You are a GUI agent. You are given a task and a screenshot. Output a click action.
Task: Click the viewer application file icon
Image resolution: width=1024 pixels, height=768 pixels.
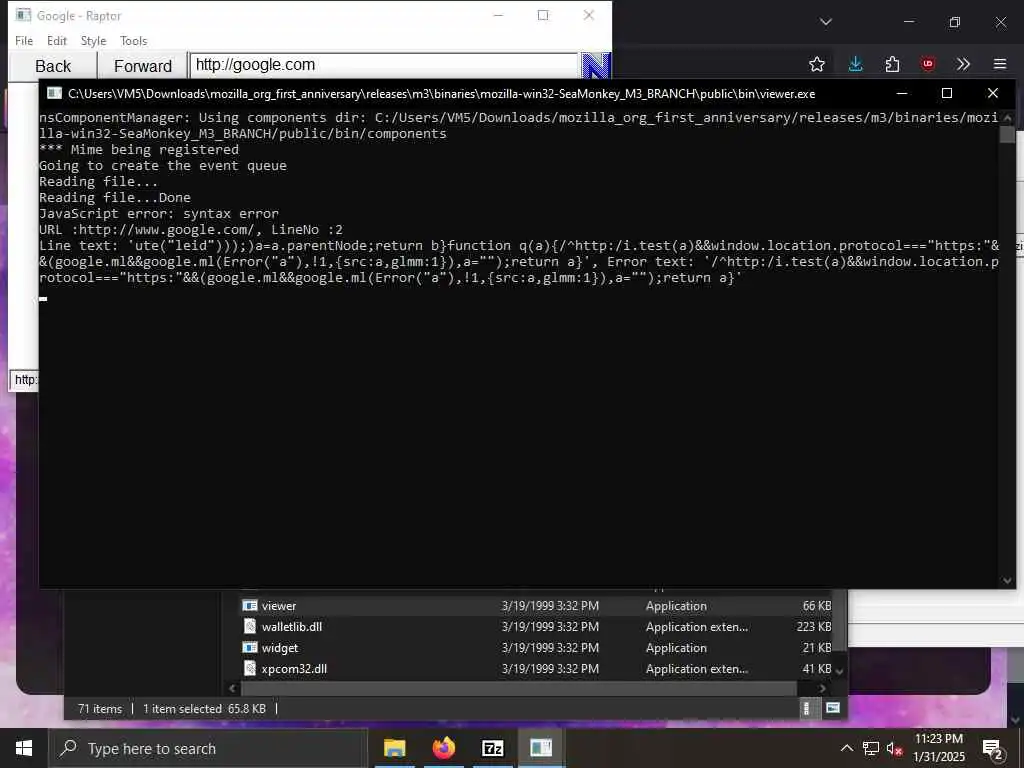(x=249, y=605)
